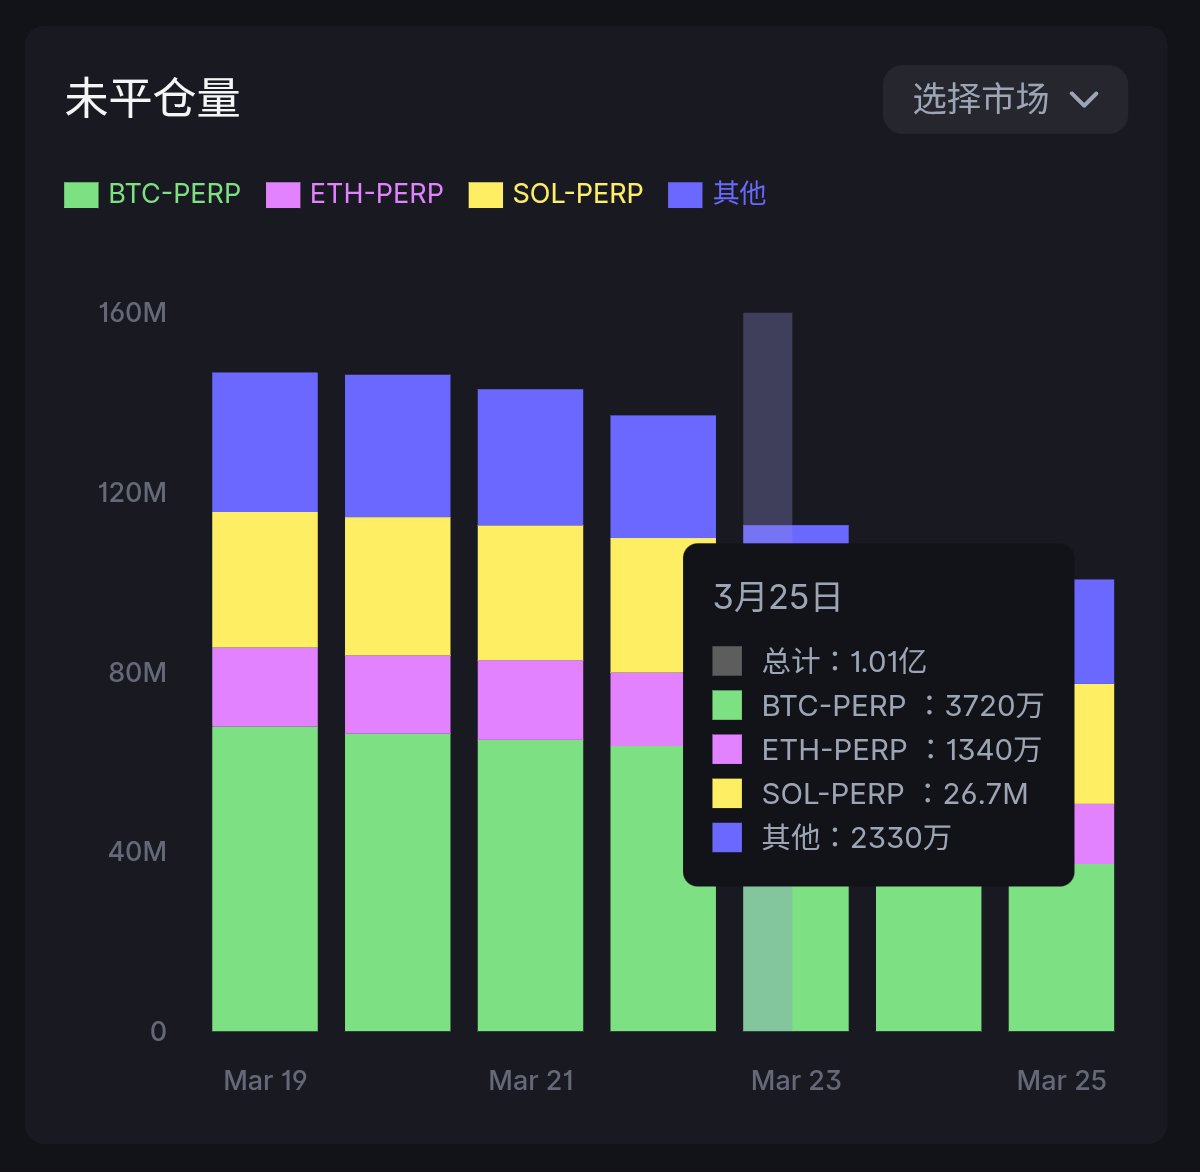Image resolution: width=1200 pixels, height=1172 pixels.
Task: Click the blue 其他 legend swatch
Action: tap(685, 194)
